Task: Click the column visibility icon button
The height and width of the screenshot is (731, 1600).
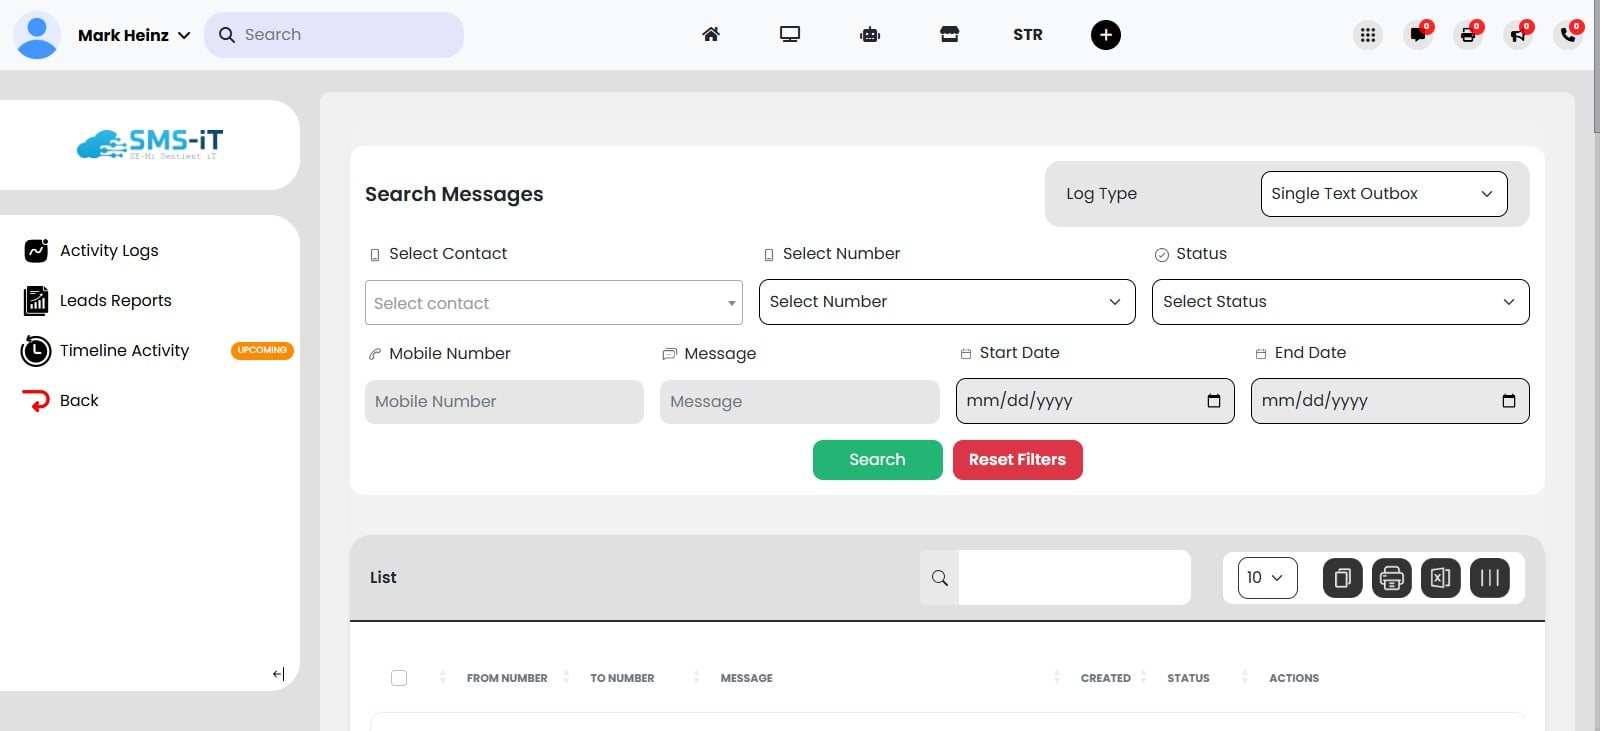Action: (x=1490, y=578)
